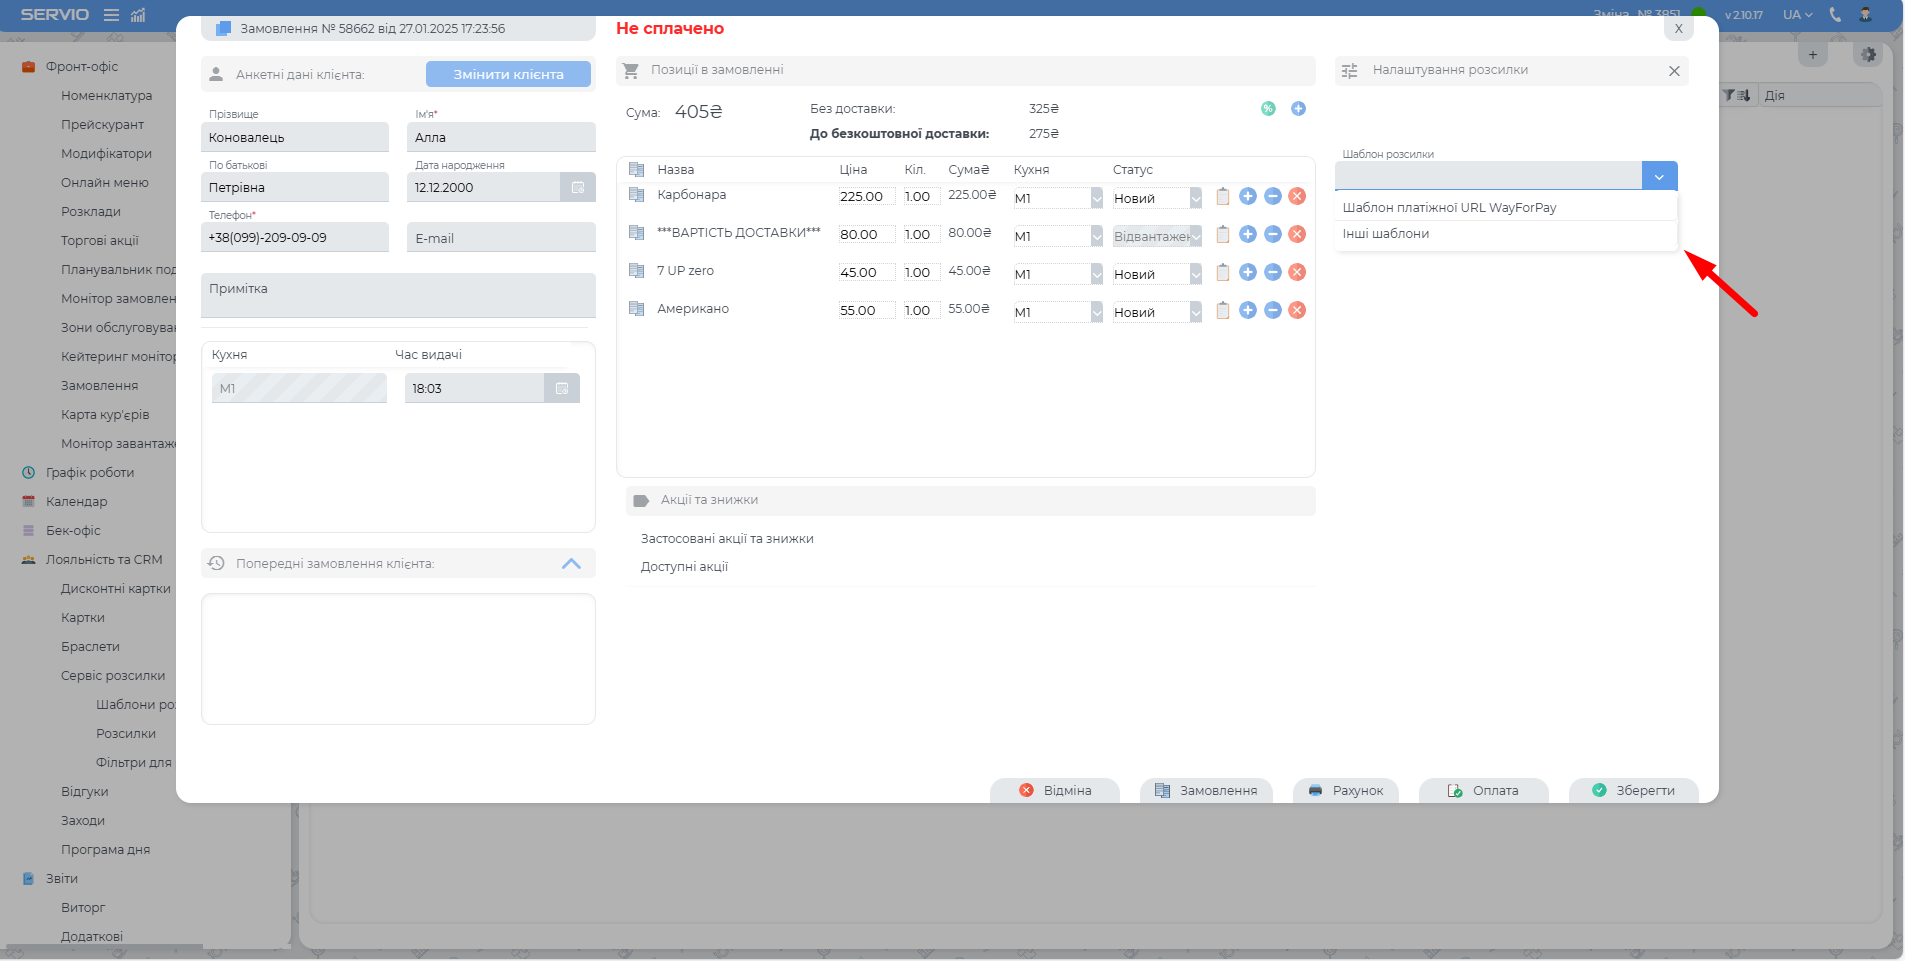The height and width of the screenshot is (961, 1905).
Task: Delete the Карбонара row with red X
Action: [x=1297, y=196]
